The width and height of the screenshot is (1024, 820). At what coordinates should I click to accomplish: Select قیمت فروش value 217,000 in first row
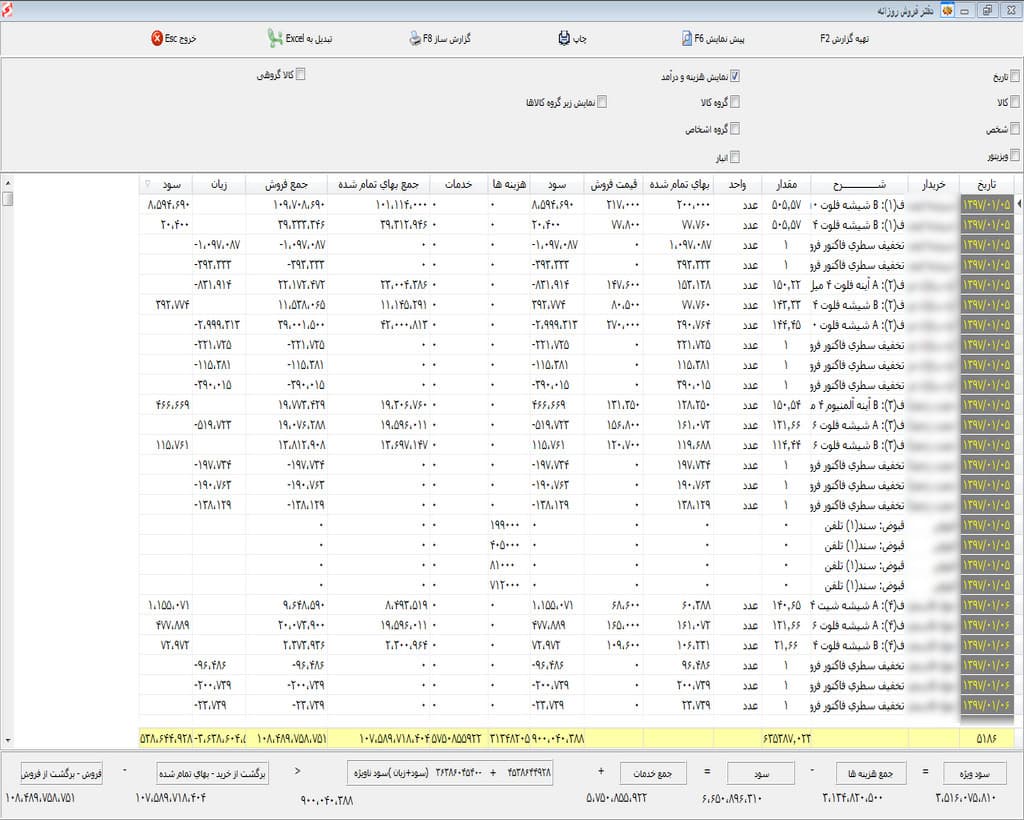[x=614, y=204]
